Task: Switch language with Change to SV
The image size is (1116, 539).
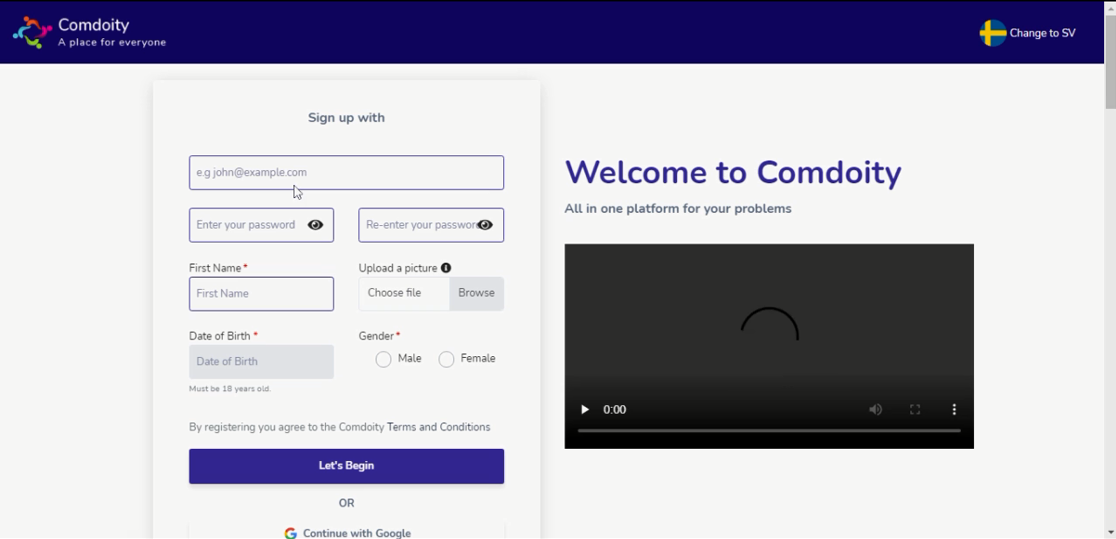Action: (x=1043, y=33)
